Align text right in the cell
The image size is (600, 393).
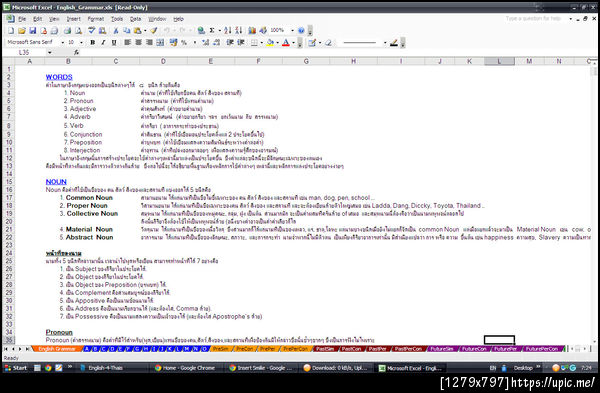(x=149, y=42)
